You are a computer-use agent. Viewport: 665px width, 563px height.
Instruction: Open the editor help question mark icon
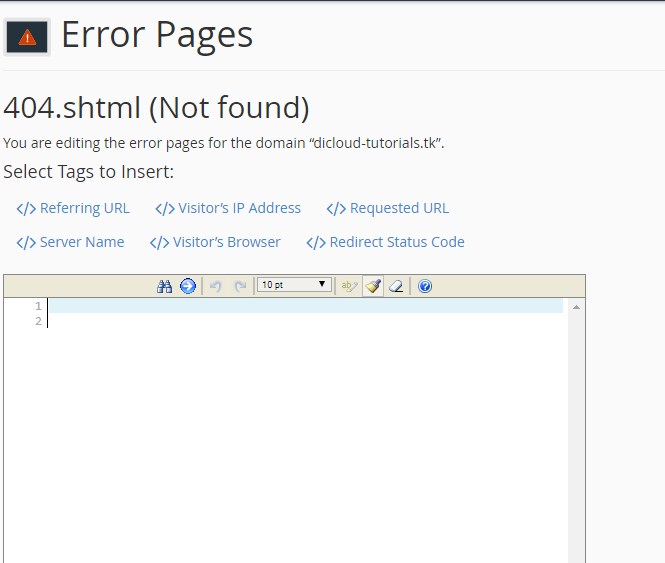point(425,286)
